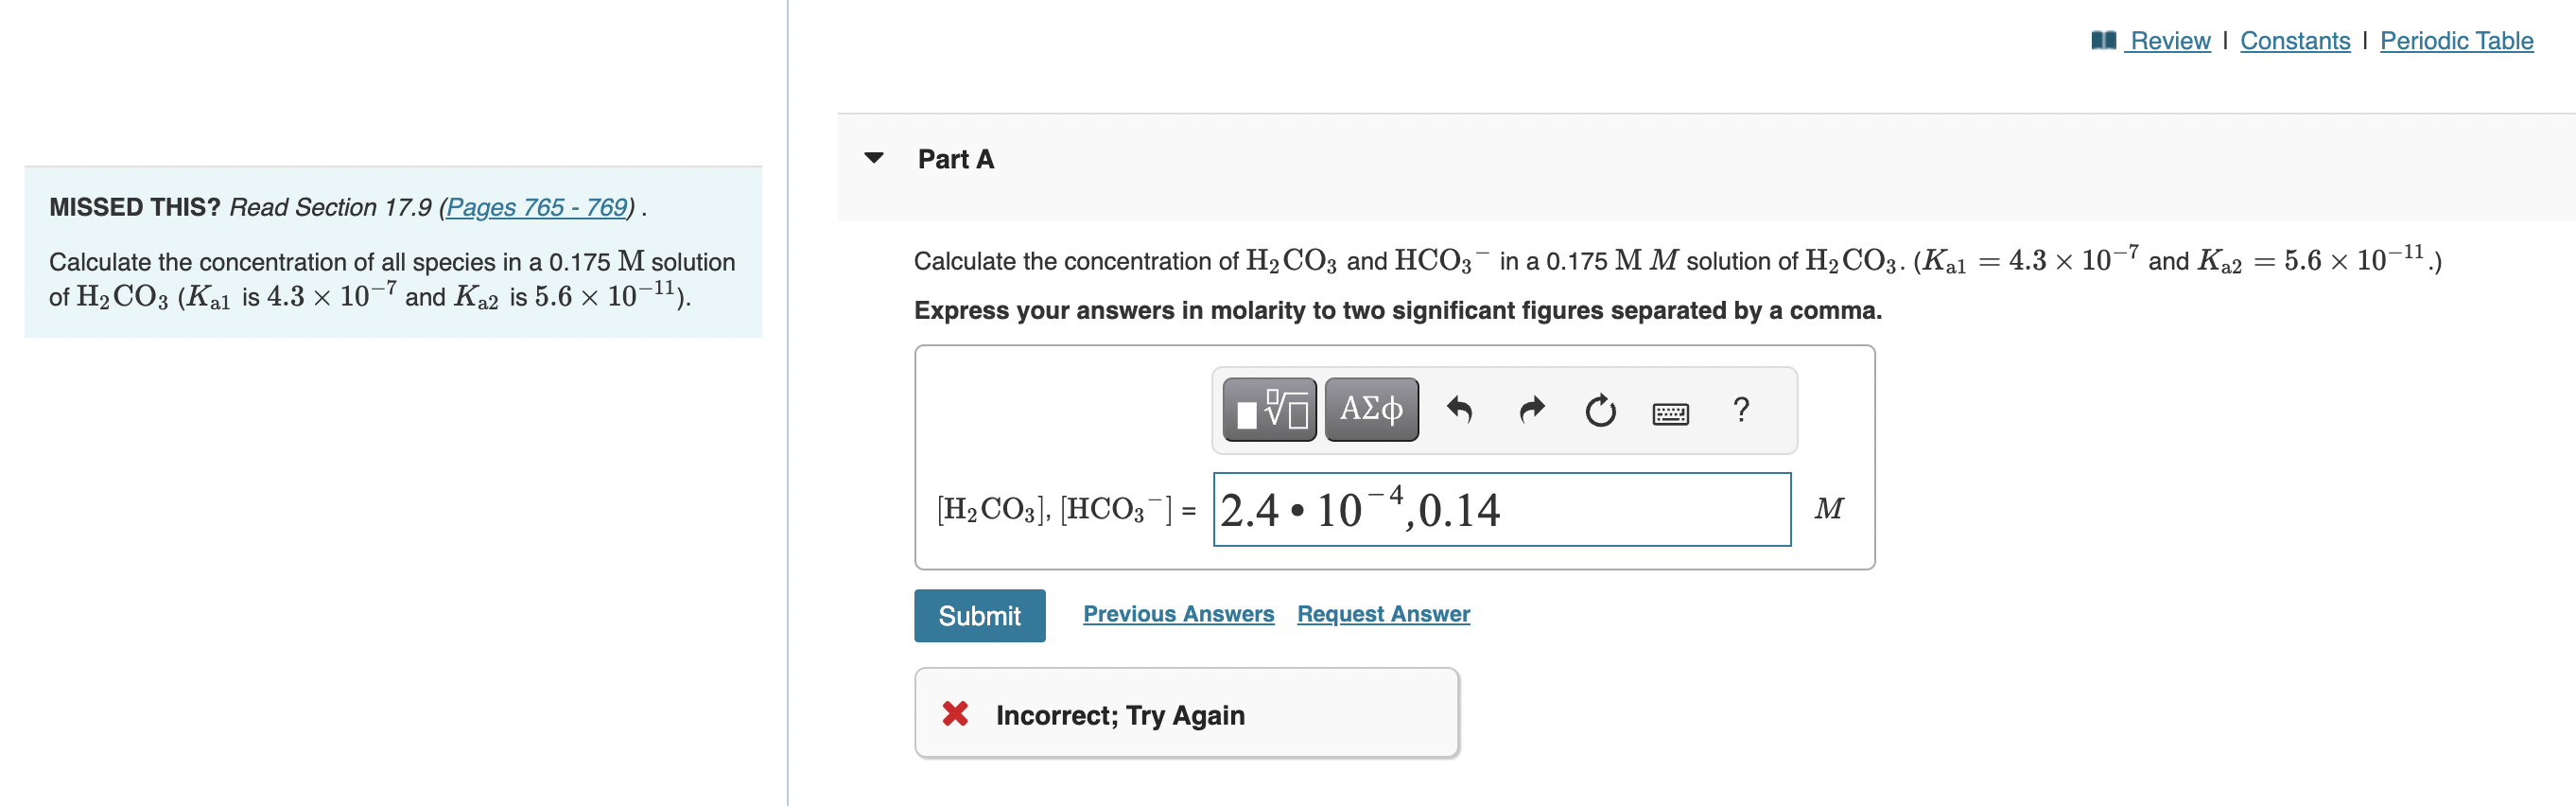Screen dimensions: 2576x806
Task: Click inside the answer input field
Action: coord(1500,510)
